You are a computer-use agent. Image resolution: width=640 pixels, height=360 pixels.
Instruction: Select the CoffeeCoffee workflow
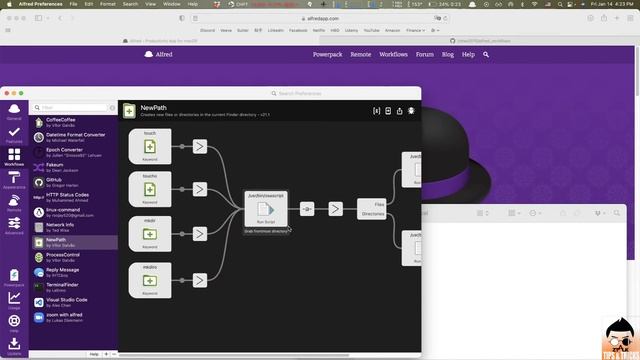click(75, 122)
